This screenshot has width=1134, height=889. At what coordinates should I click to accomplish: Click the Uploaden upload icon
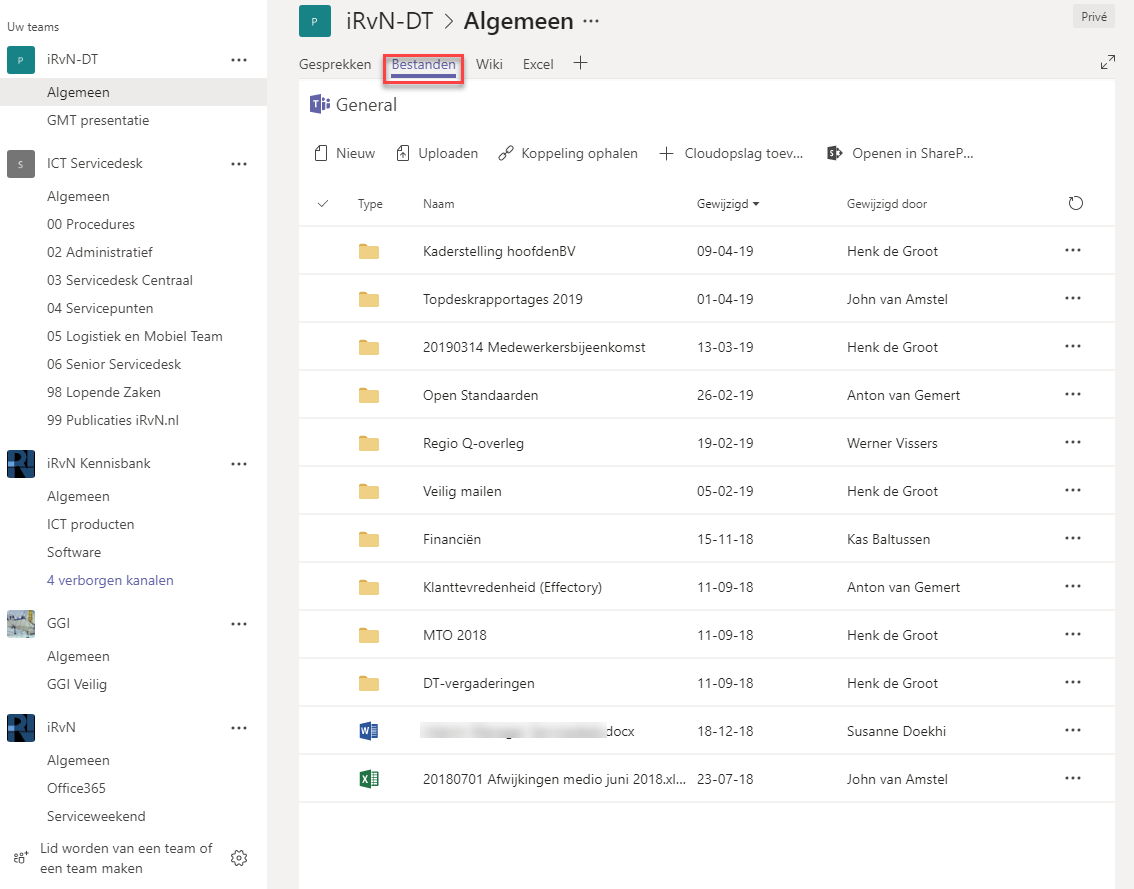403,154
